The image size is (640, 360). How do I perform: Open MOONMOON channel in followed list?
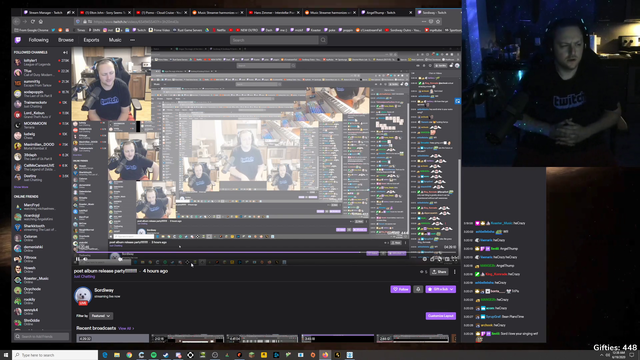point(41,125)
